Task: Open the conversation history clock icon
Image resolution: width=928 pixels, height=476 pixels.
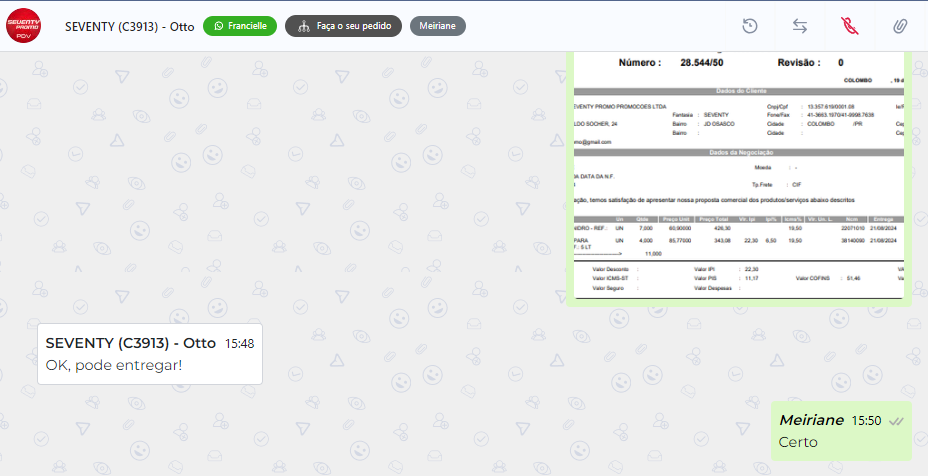Action: pyautogui.click(x=749, y=26)
